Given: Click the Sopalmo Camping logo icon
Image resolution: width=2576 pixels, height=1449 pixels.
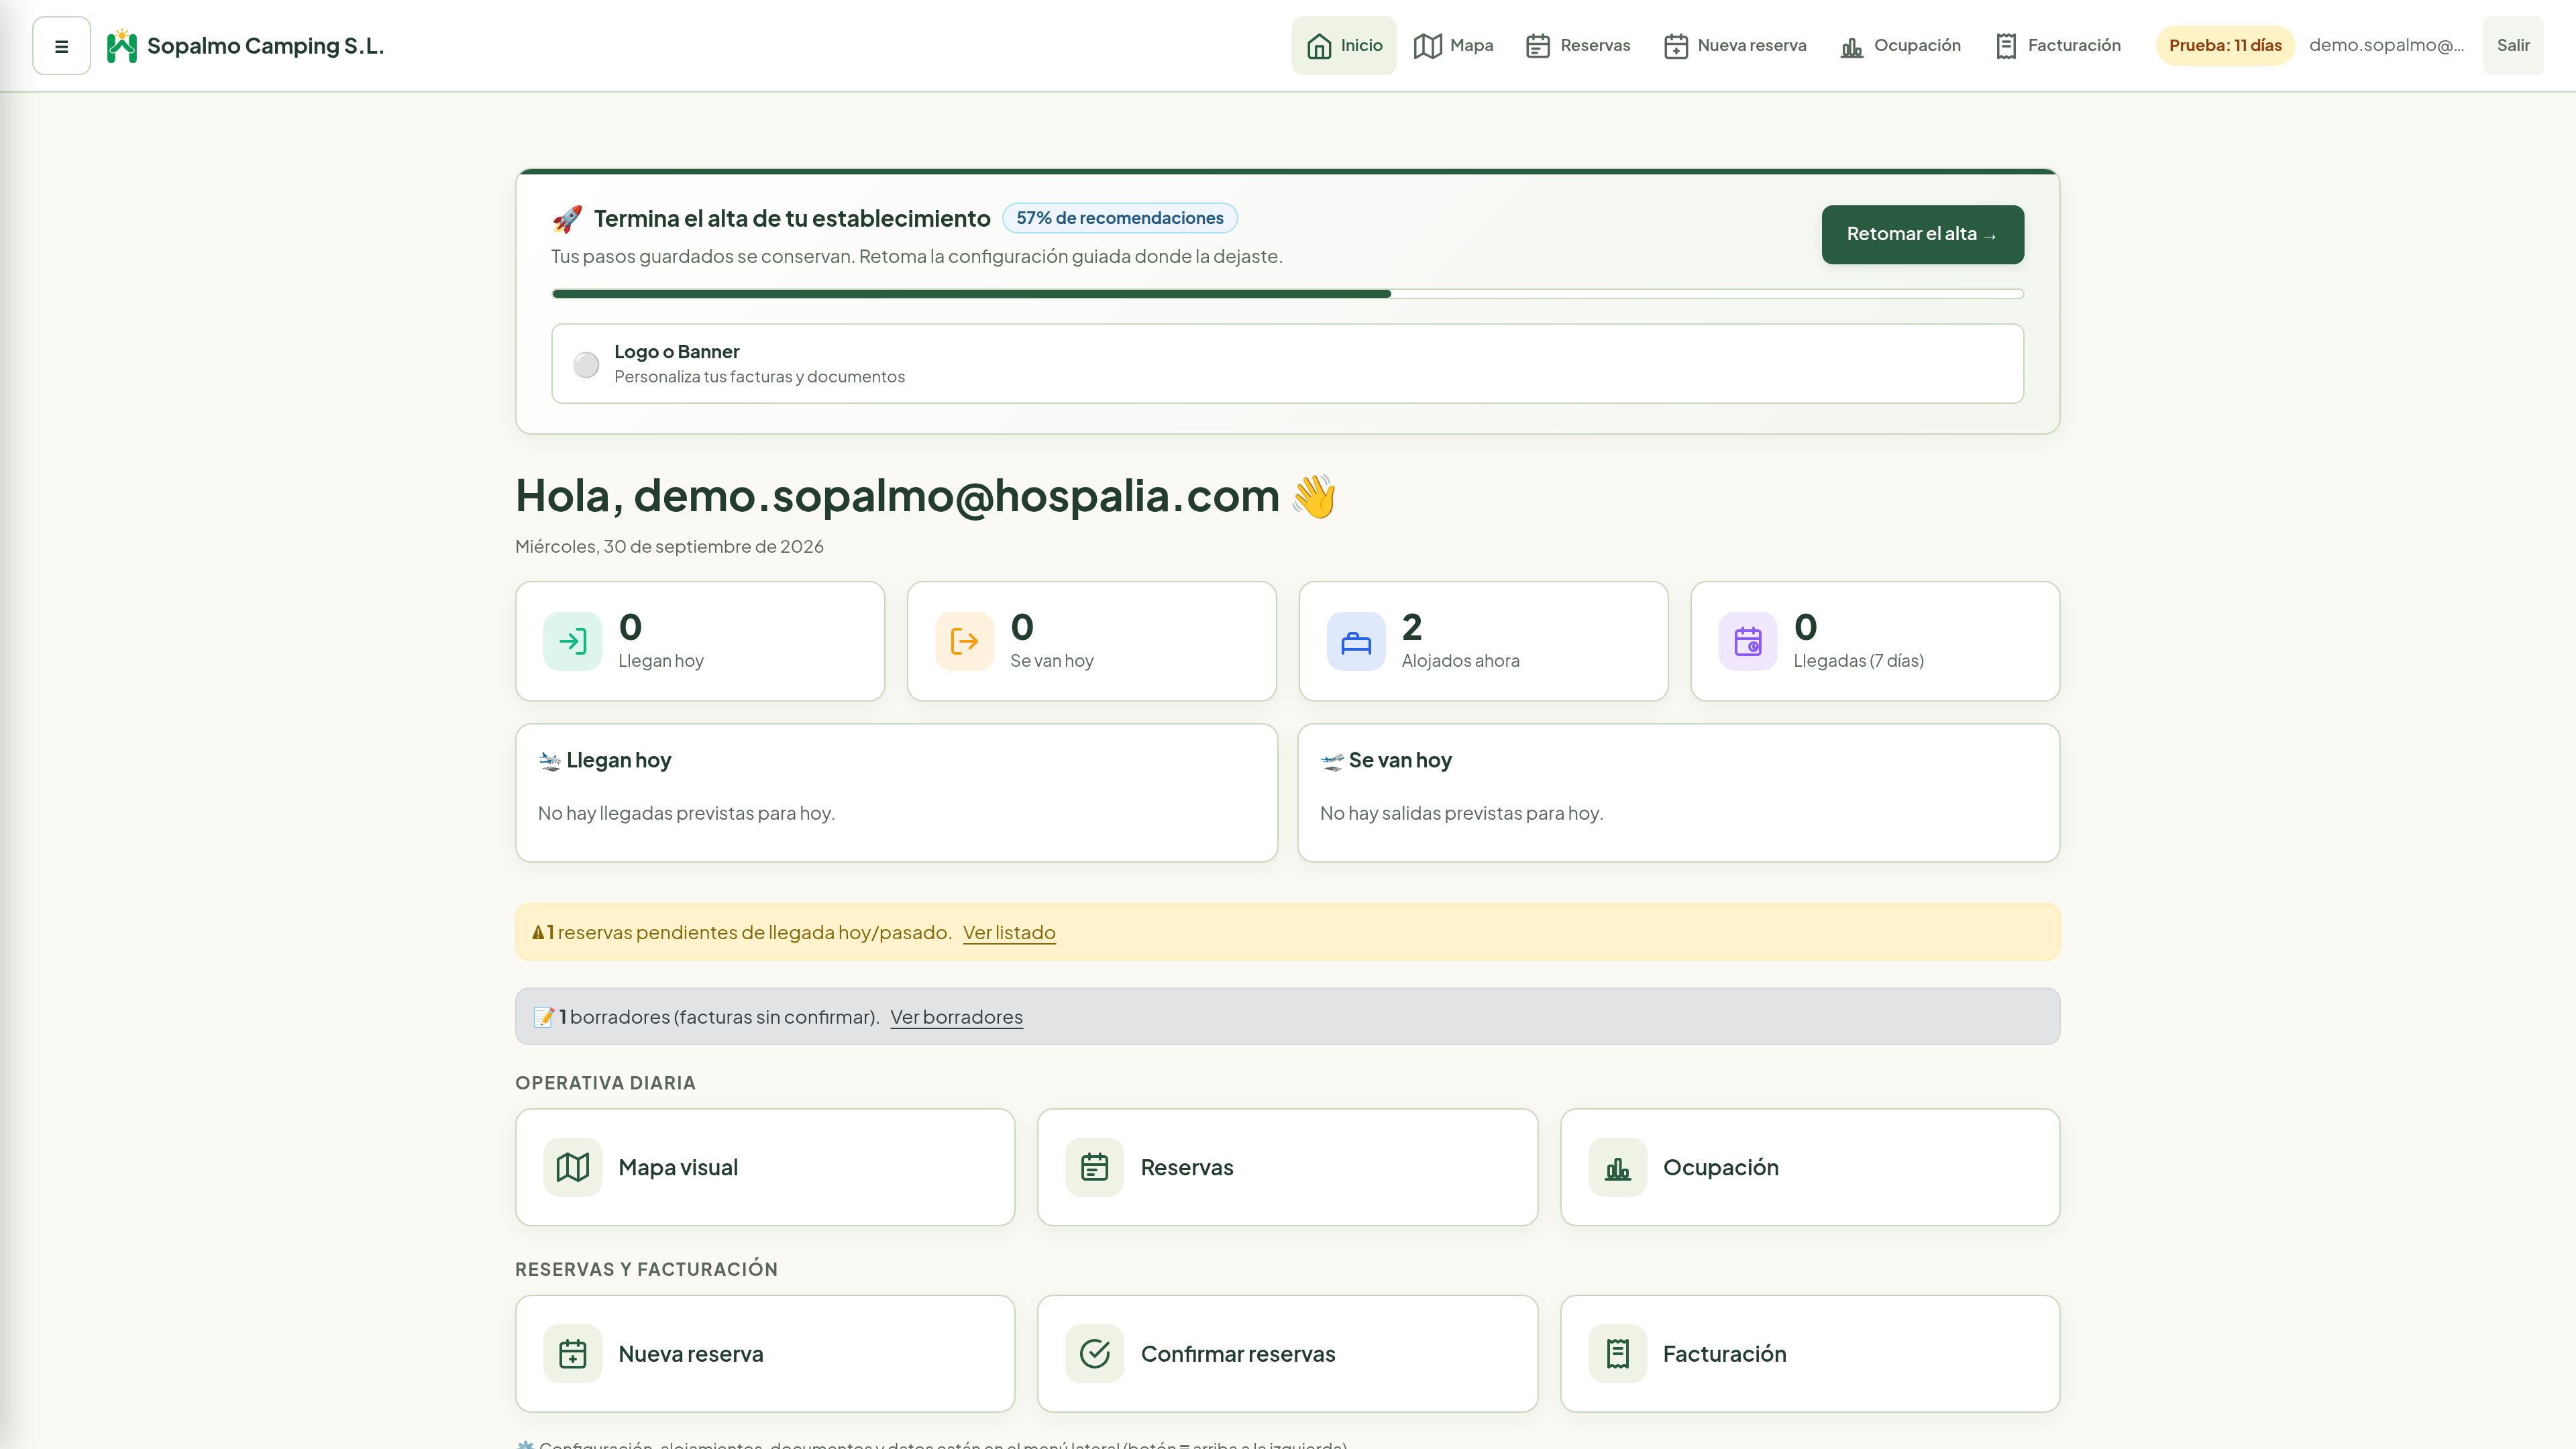Looking at the screenshot, I should pos(122,46).
